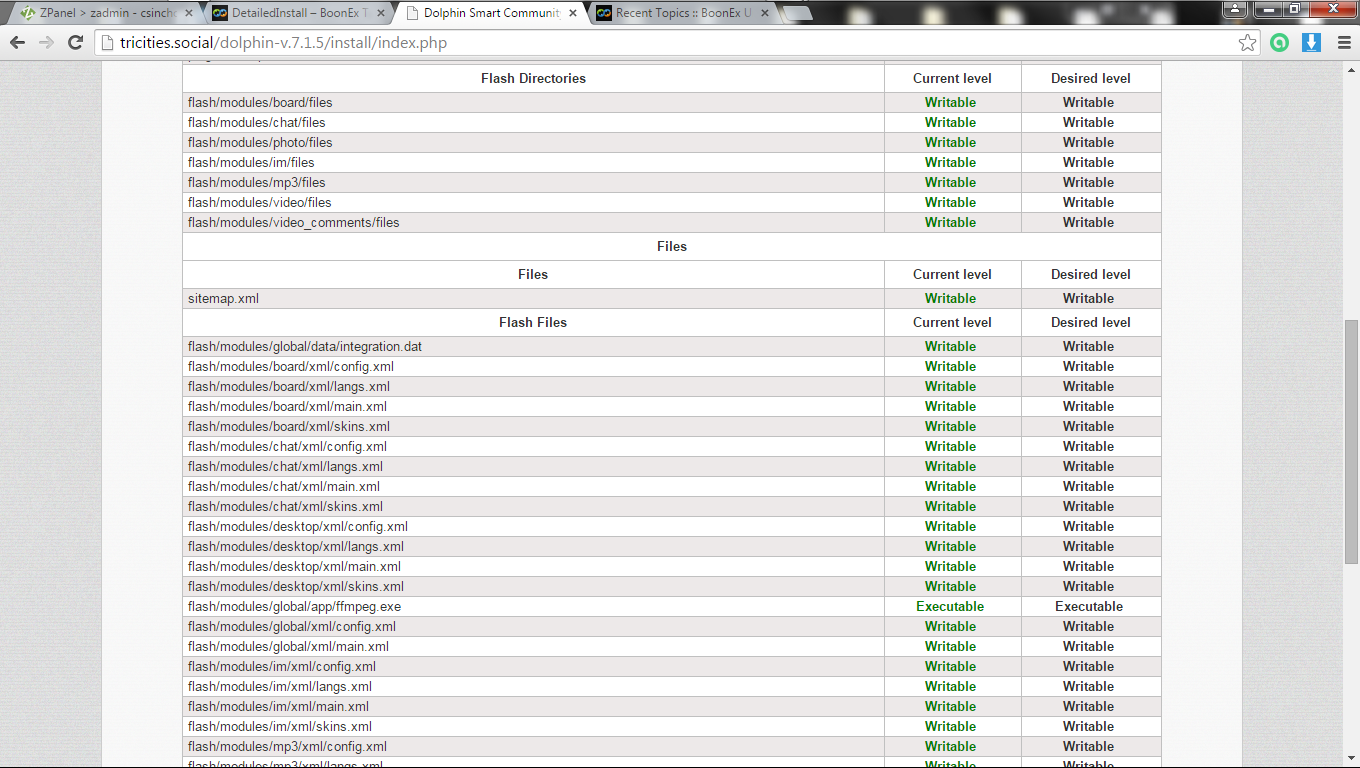This screenshot has height=768, width=1360.
Task: Close the DetailedInstall BoonEx tab
Action: (x=381, y=13)
